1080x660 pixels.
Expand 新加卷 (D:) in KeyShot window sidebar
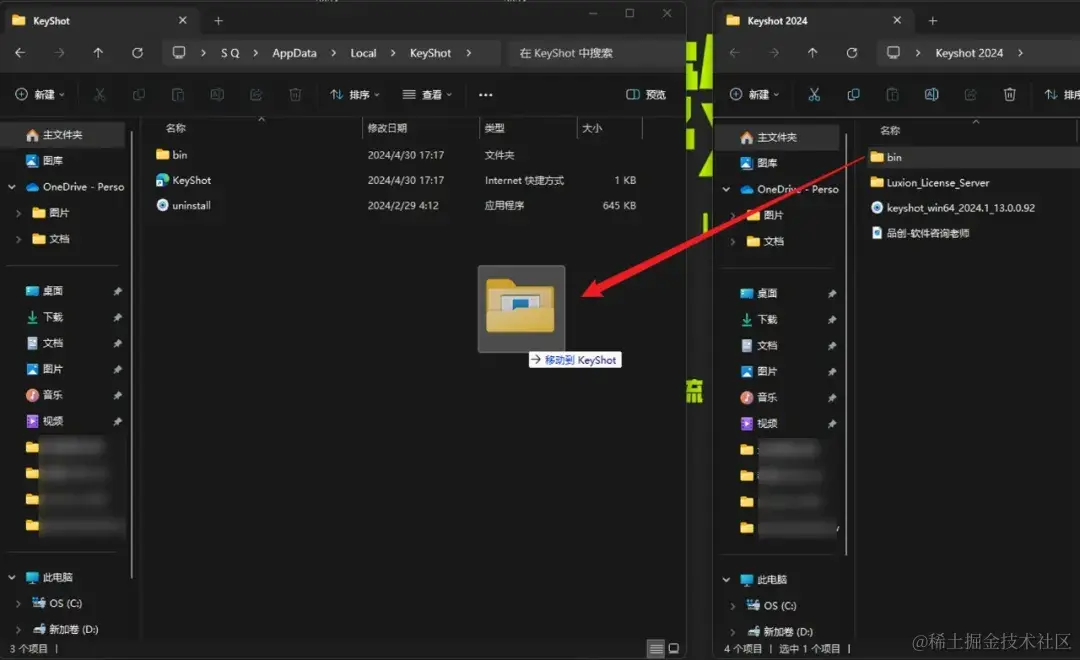tap(19, 629)
